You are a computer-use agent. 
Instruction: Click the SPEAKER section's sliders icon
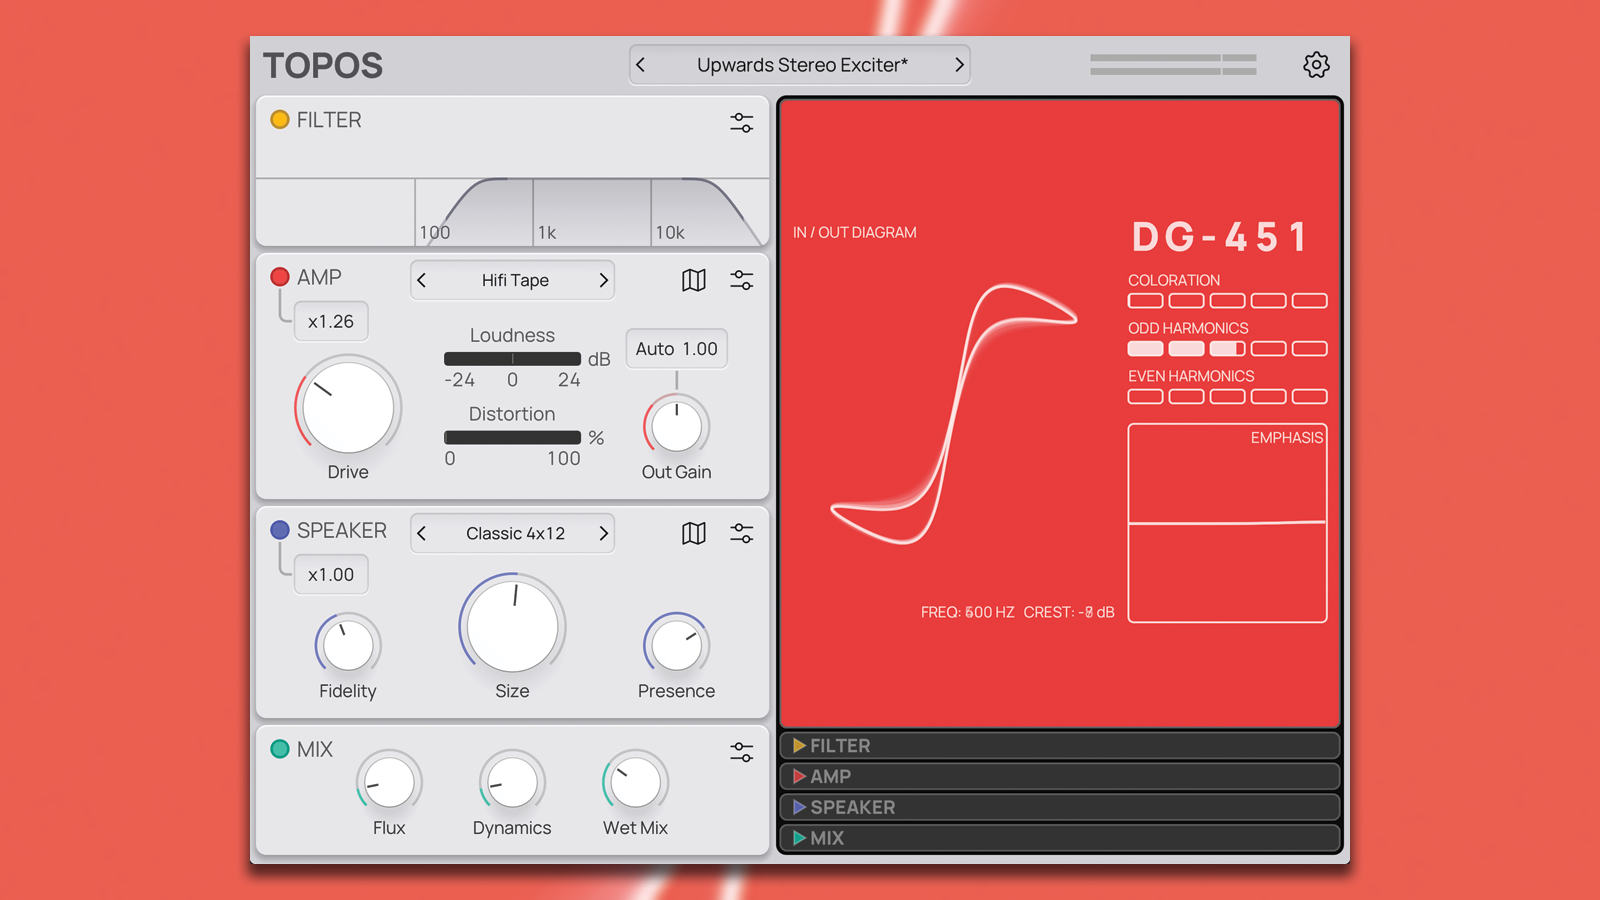742,533
